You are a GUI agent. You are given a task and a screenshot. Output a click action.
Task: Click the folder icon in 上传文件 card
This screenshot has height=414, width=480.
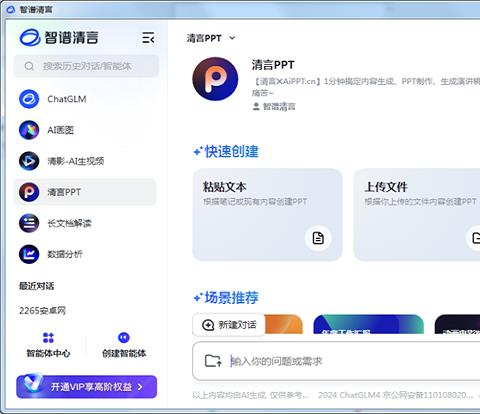(475, 238)
